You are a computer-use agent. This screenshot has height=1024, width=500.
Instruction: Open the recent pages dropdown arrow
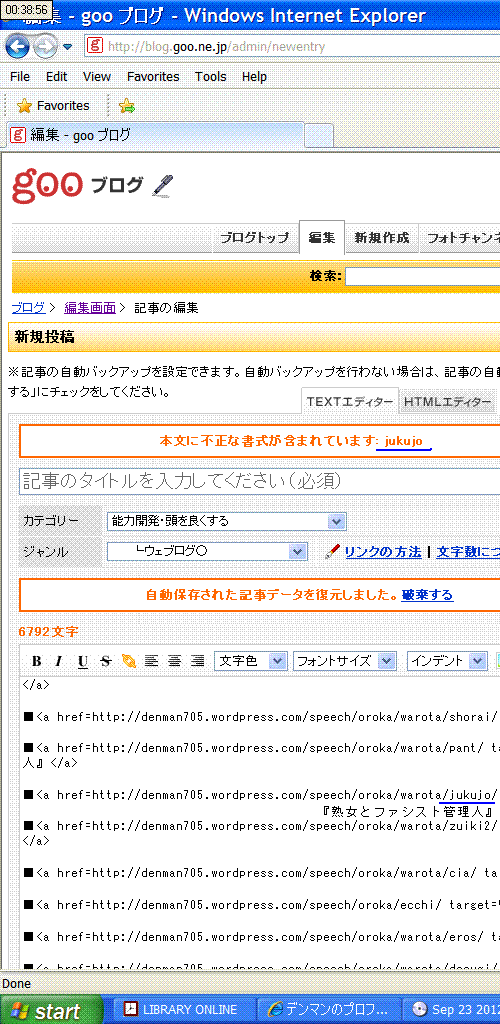[x=68, y=47]
